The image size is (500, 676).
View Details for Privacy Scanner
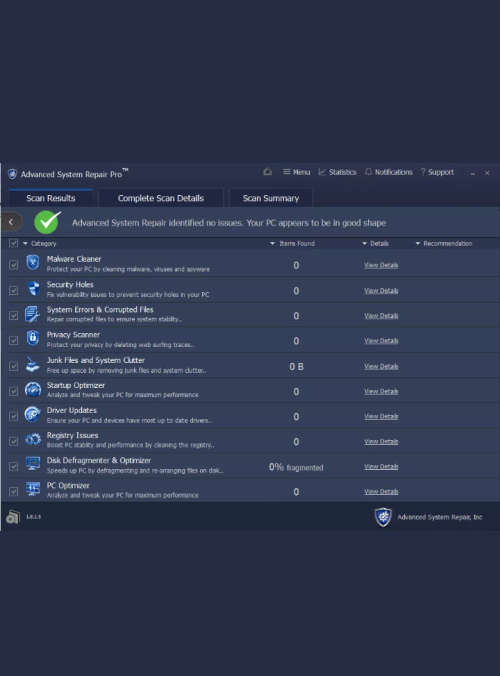coord(381,341)
